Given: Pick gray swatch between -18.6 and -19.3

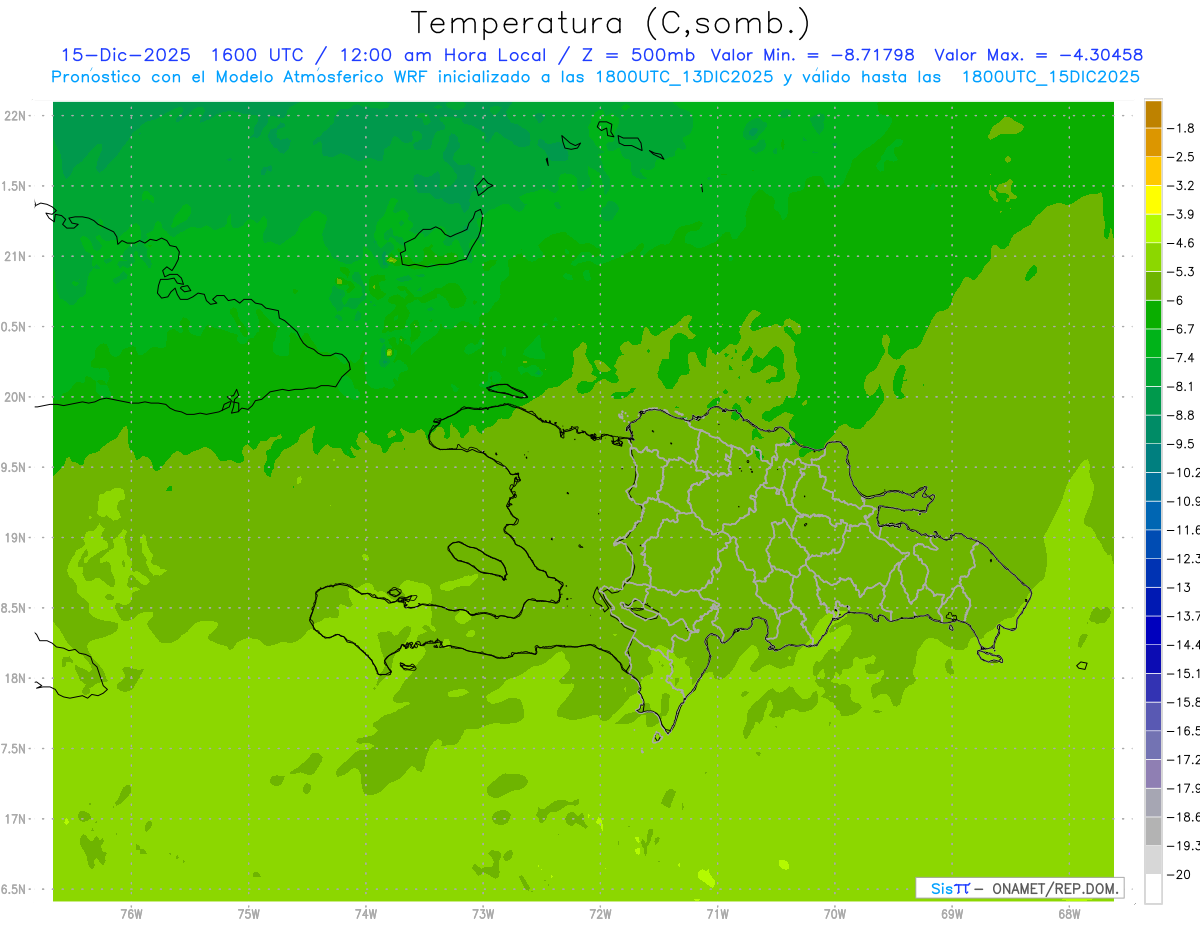Looking at the screenshot, I should pos(1153,832).
